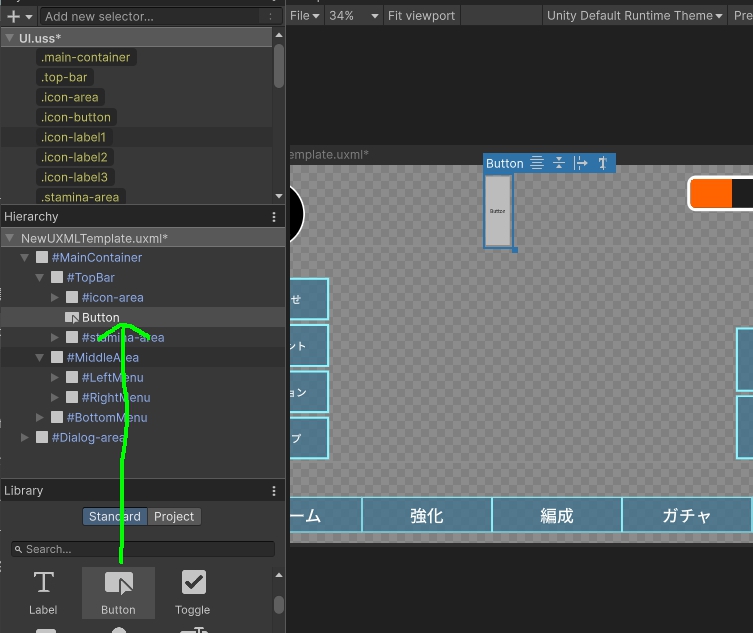The height and width of the screenshot is (633, 753).
Task: Click the horizontal spacing icon in Button header
Action: coord(581,163)
